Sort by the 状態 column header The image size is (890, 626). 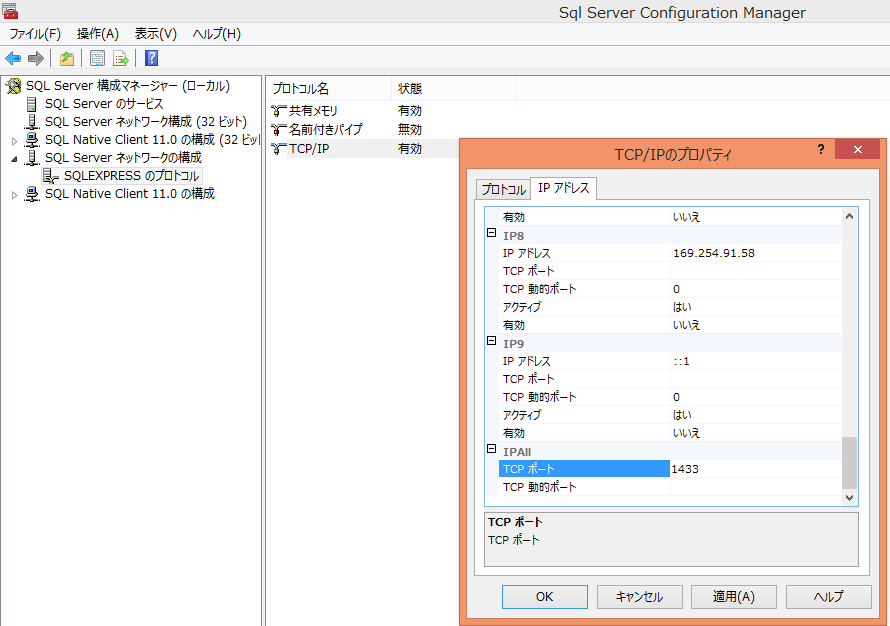(454, 89)
